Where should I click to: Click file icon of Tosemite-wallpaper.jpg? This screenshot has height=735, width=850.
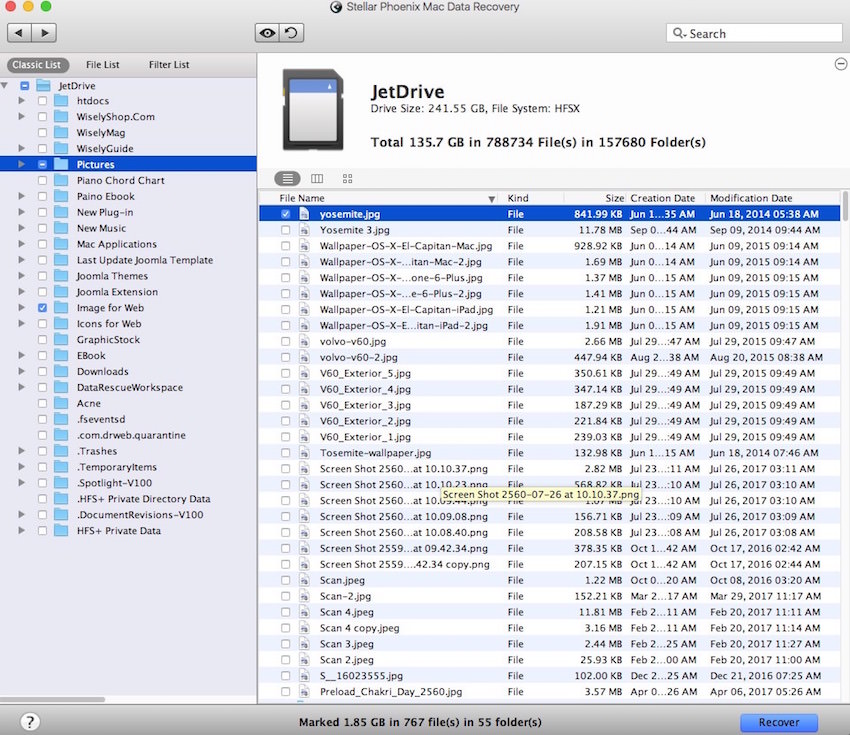pos(304,453)
